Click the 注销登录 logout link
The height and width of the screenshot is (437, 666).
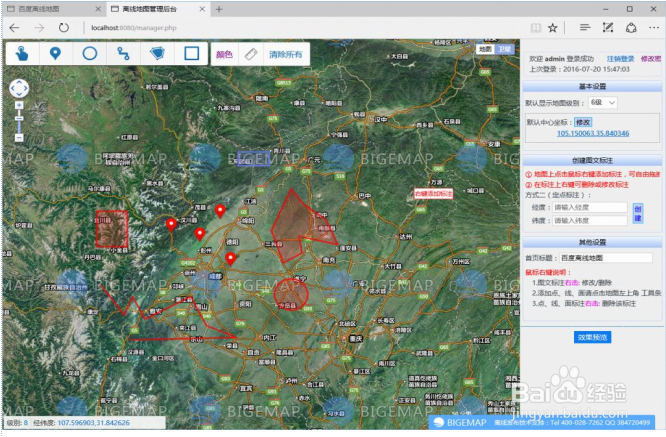(621, 59)
